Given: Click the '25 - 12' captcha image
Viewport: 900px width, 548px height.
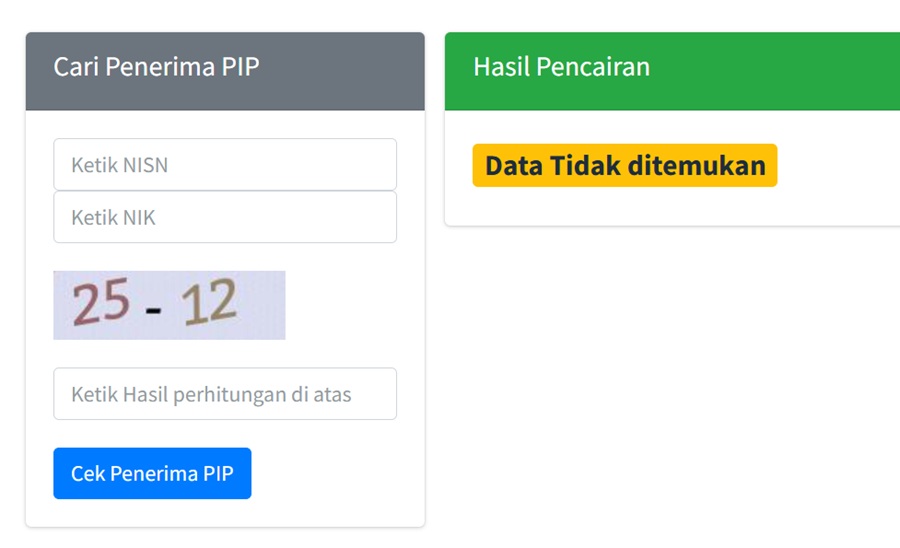Looking at the screenshot, I should (169, 305).
